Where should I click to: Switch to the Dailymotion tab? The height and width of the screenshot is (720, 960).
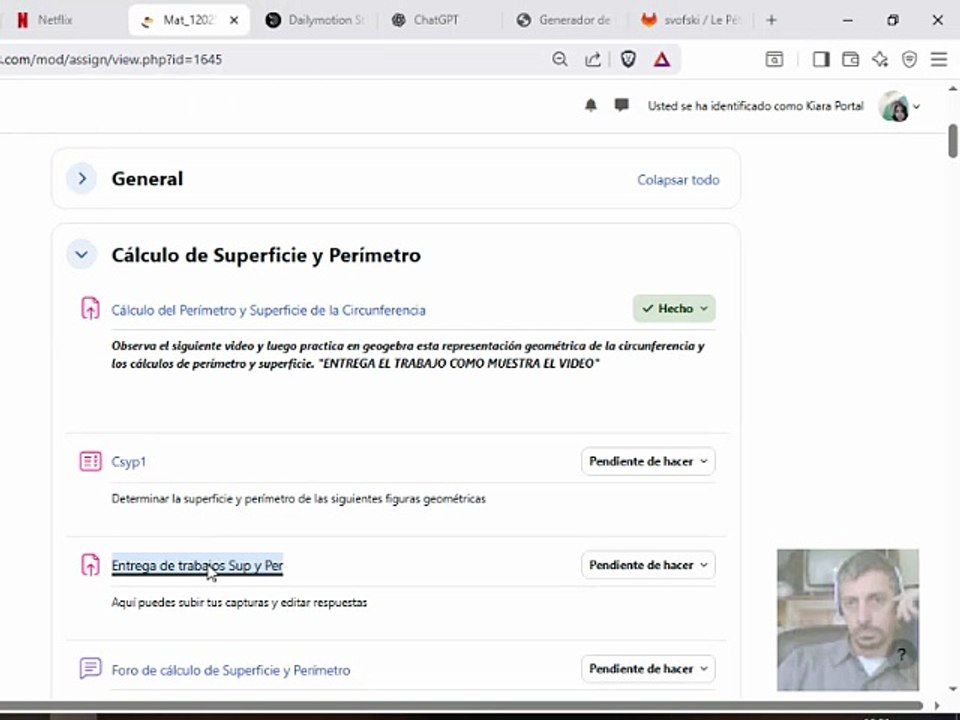coord(316,20)
